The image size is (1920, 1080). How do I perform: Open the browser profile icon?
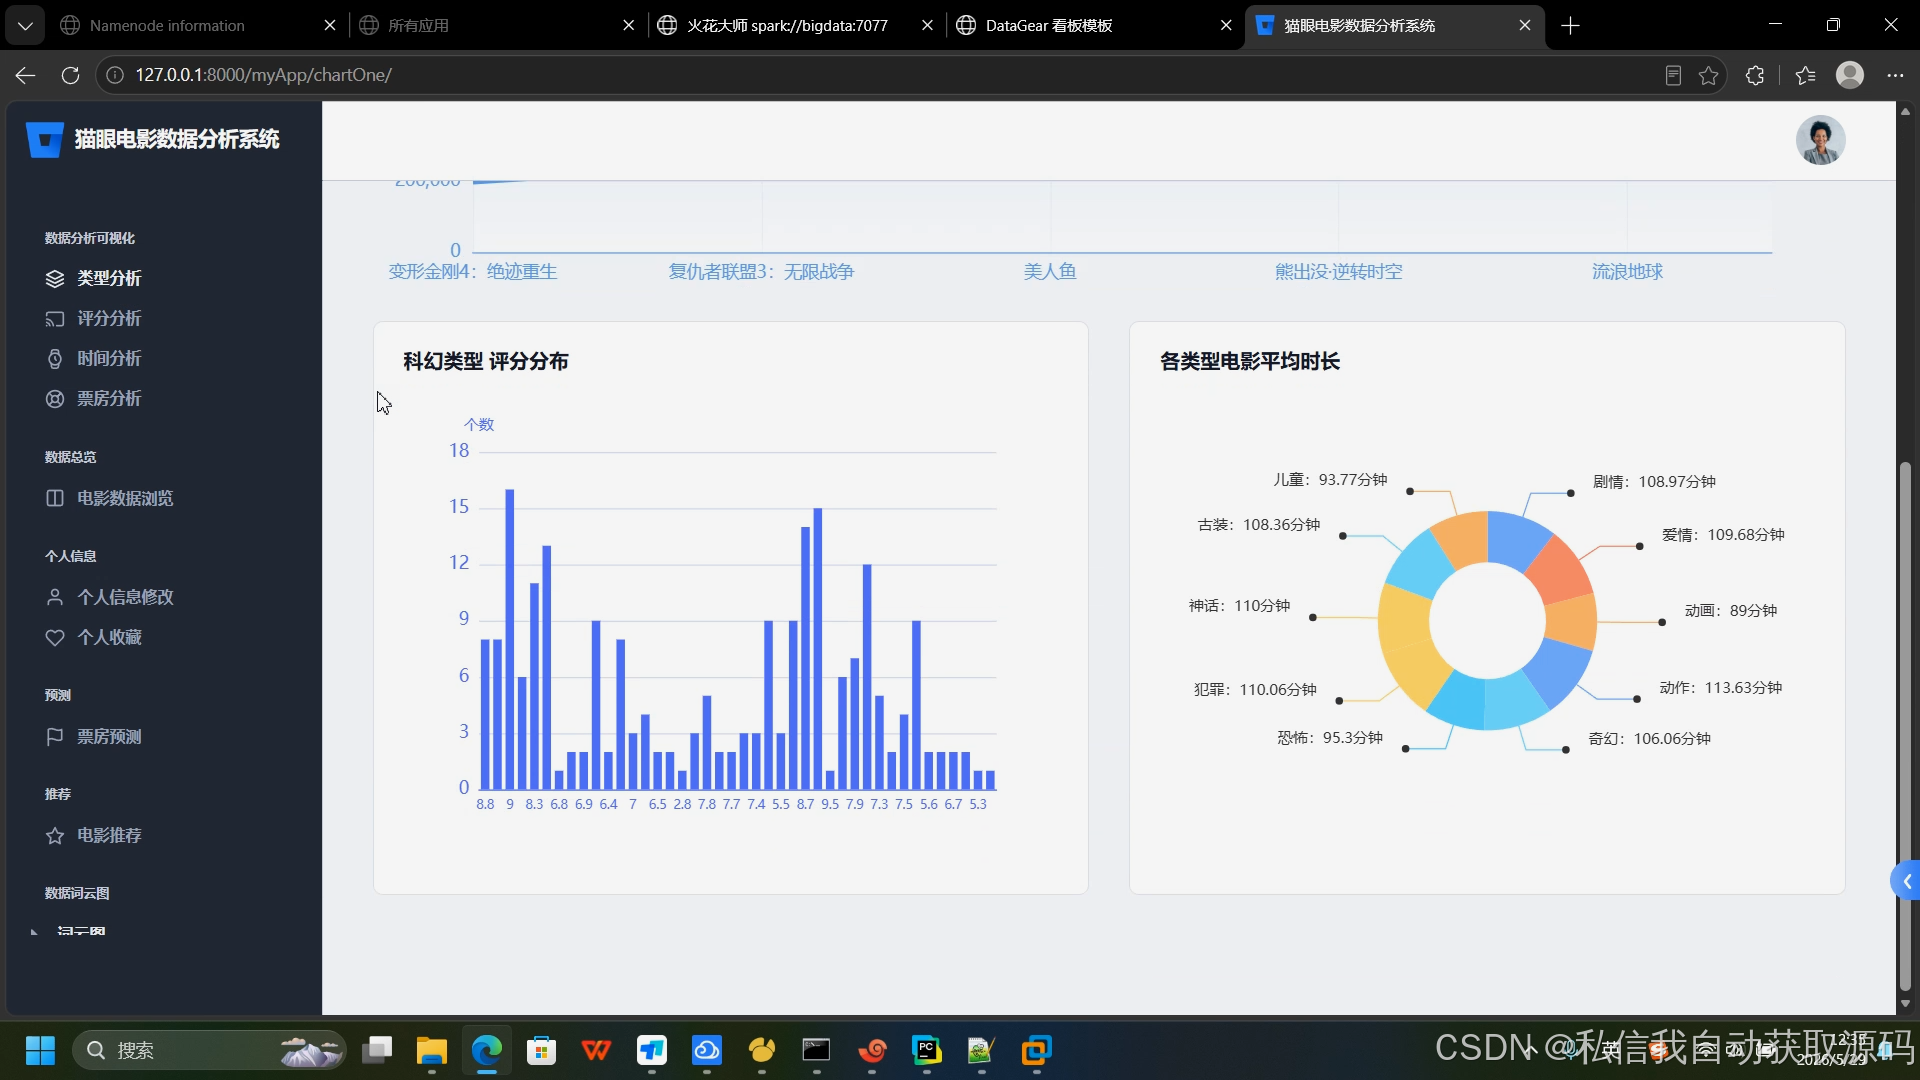point(1850,75)
